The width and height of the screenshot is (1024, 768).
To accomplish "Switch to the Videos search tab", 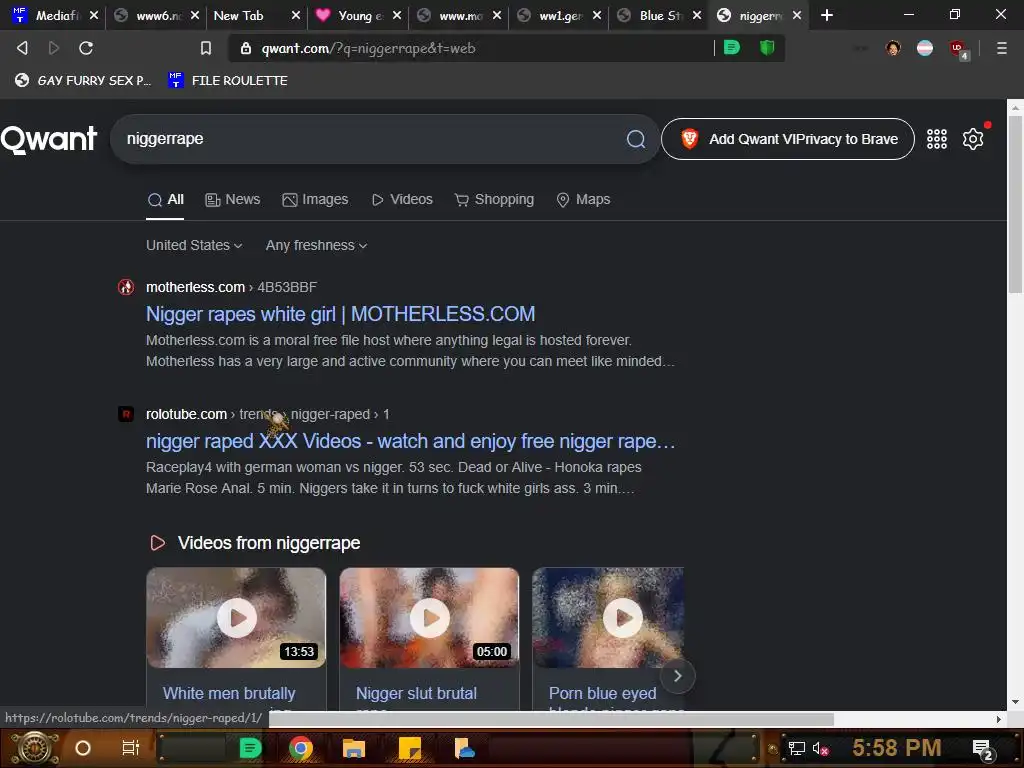I will [x=402, y=200].
